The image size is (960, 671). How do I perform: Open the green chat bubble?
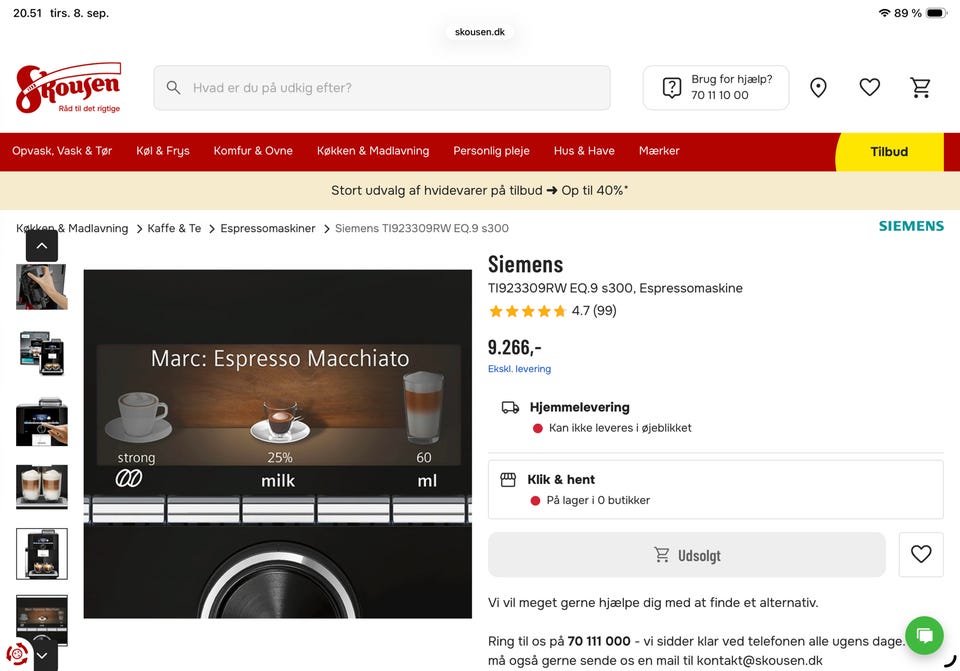(924, 635)
